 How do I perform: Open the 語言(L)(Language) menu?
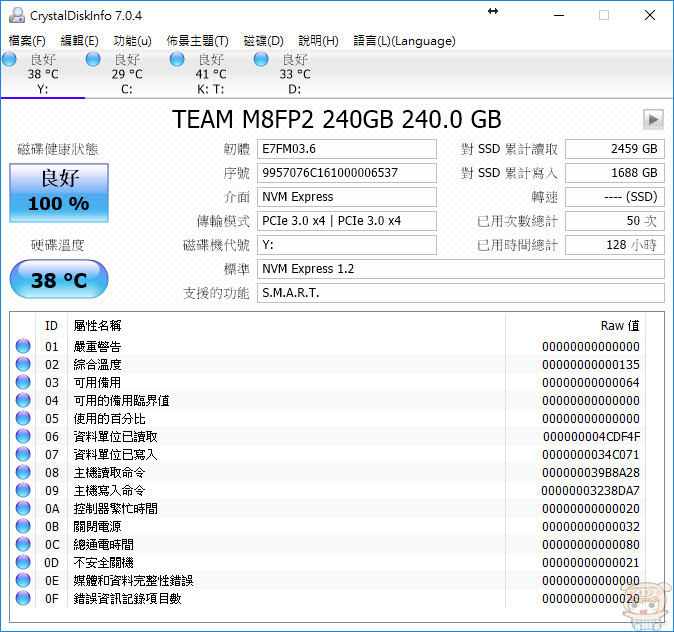(404, 41)
